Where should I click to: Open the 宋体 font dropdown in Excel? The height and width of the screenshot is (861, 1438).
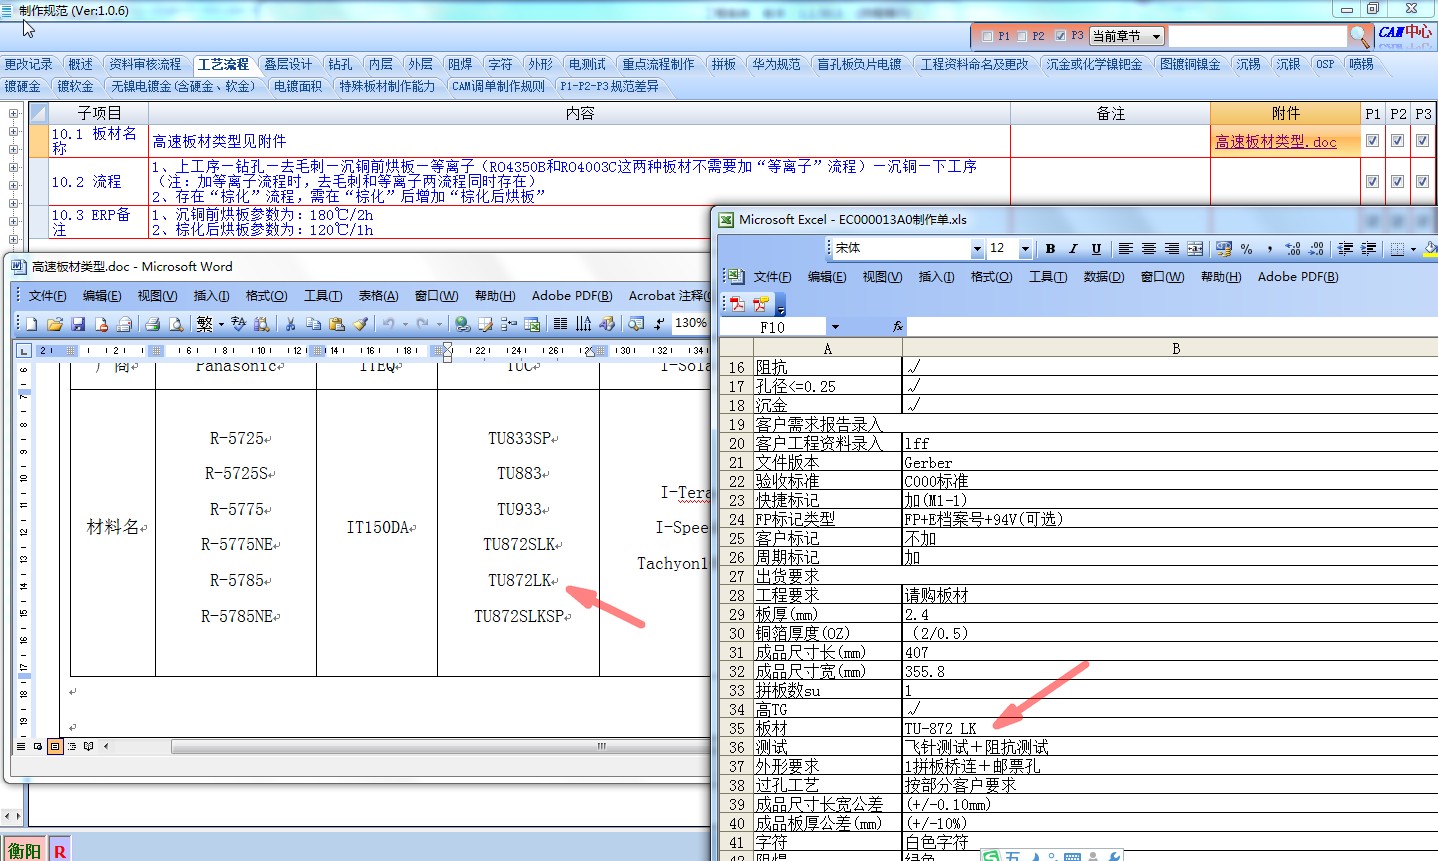(977, 249)
